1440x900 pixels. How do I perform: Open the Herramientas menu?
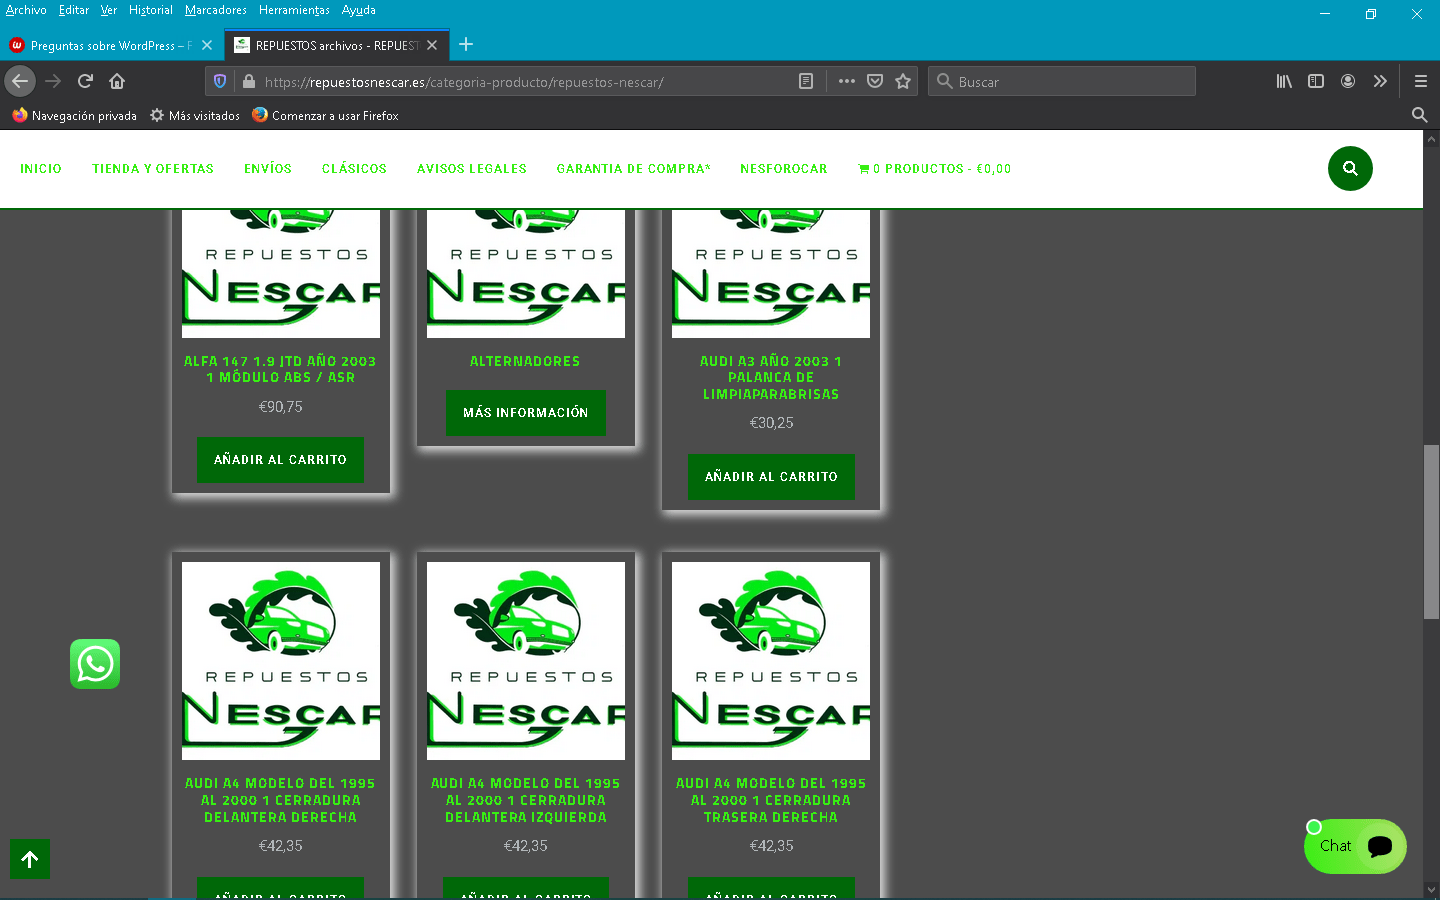(x=294, y=10)
